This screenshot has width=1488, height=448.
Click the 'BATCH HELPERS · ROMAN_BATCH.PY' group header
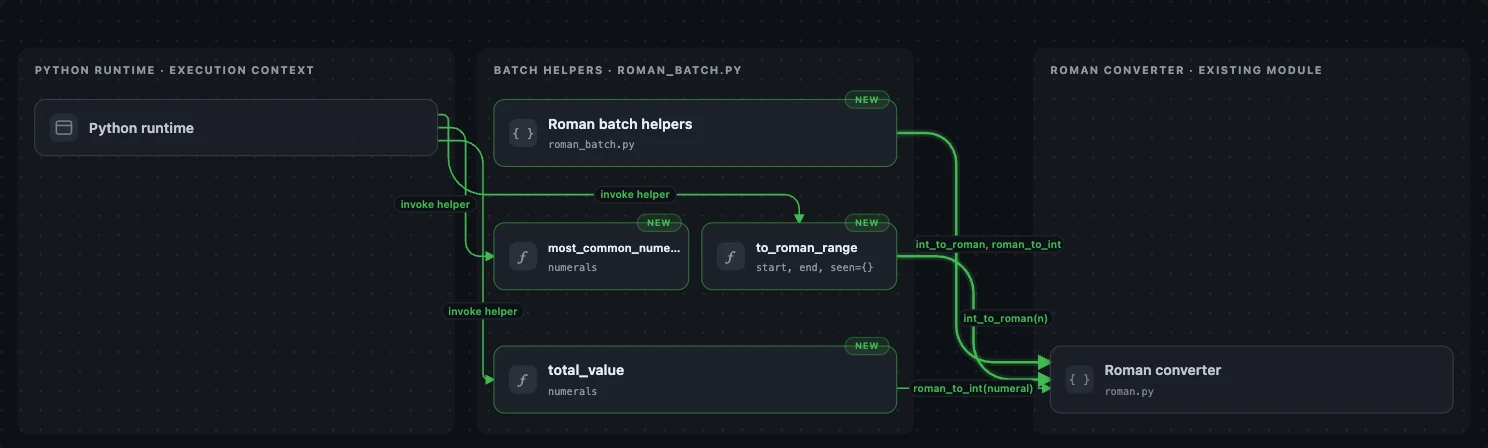click(617, 71)
